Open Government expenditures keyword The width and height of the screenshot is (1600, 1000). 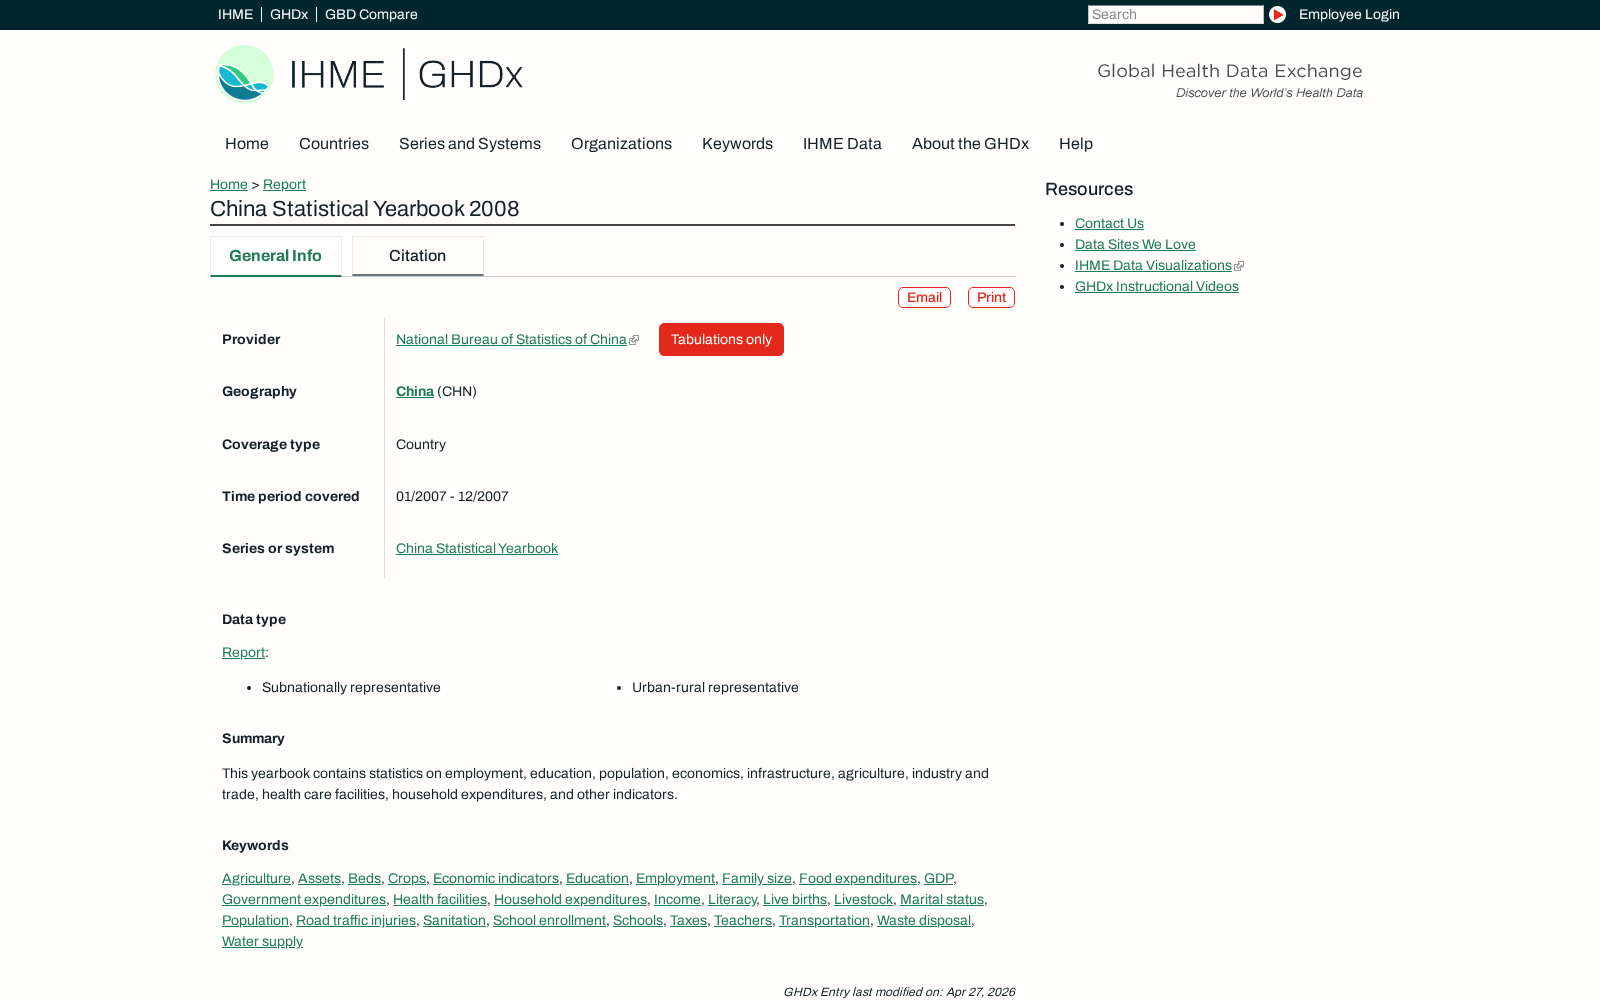click(304, 899)
